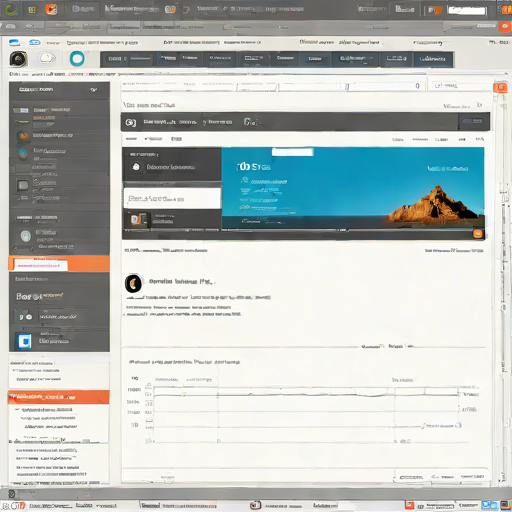This screenshot has height=512, width=512.
Task: Click the orange icon in bottom taskbar
Action: point(410,505)
